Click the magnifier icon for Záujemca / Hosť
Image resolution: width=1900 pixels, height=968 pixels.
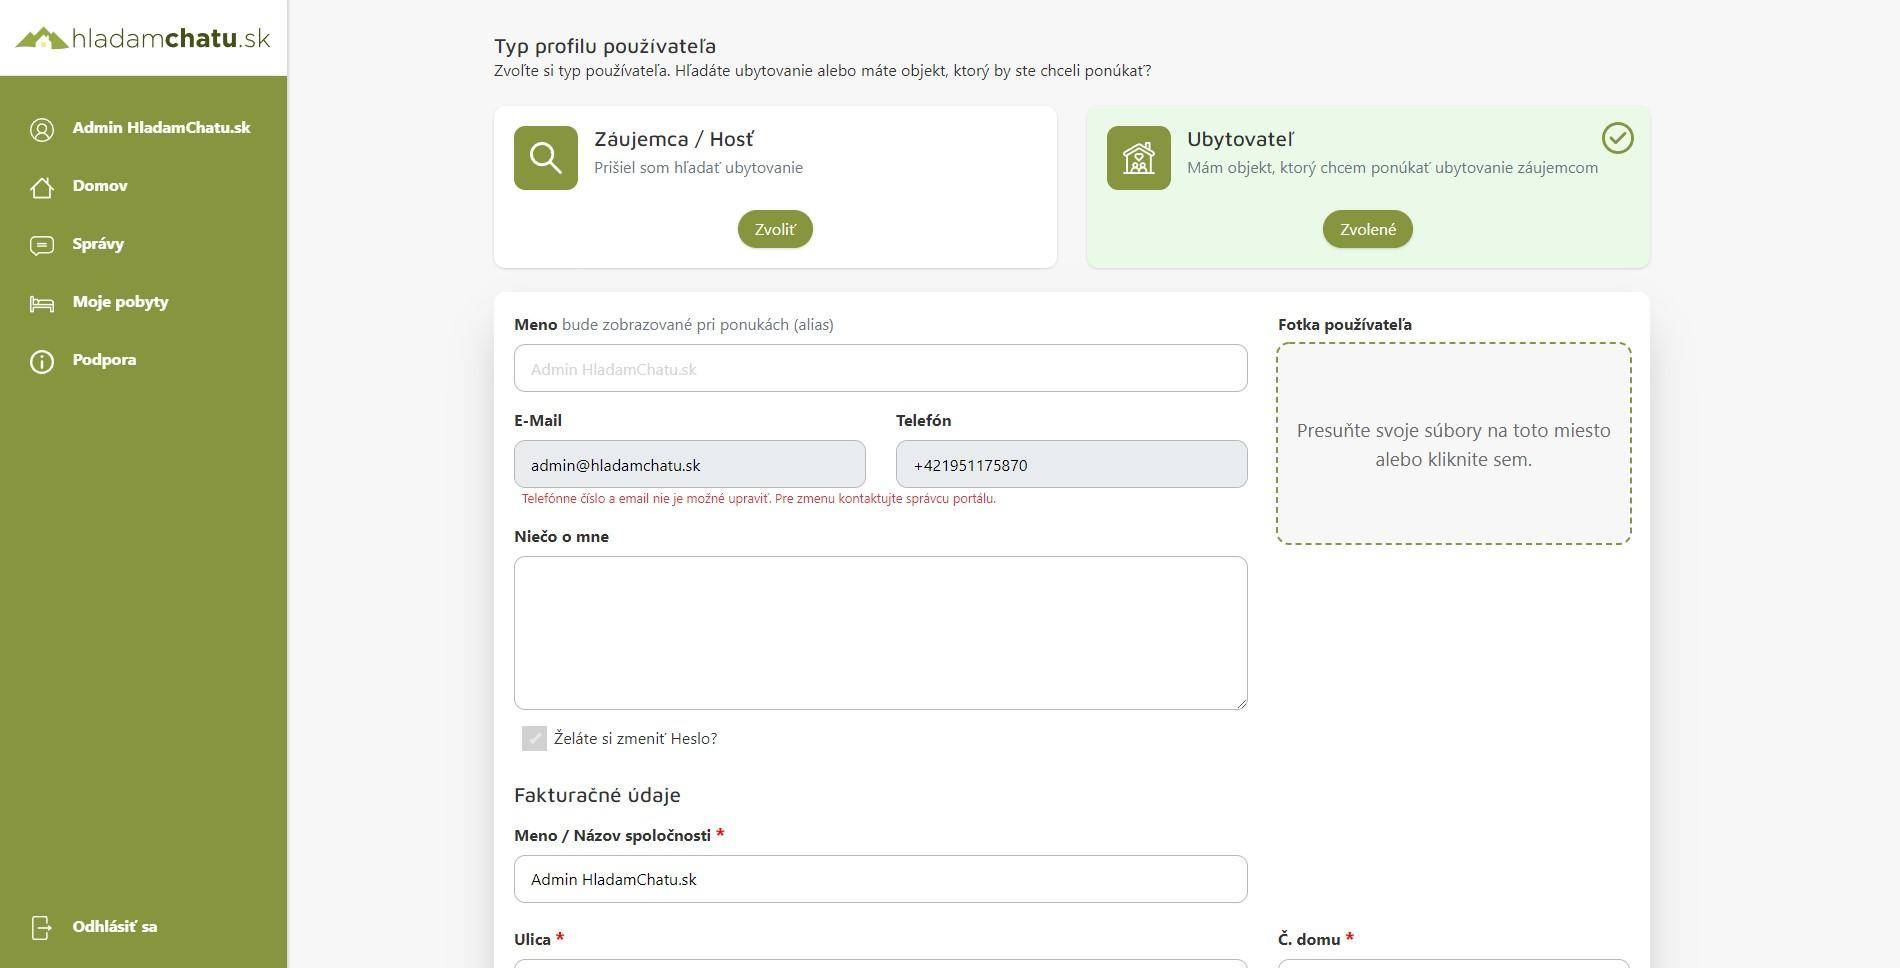546,158
